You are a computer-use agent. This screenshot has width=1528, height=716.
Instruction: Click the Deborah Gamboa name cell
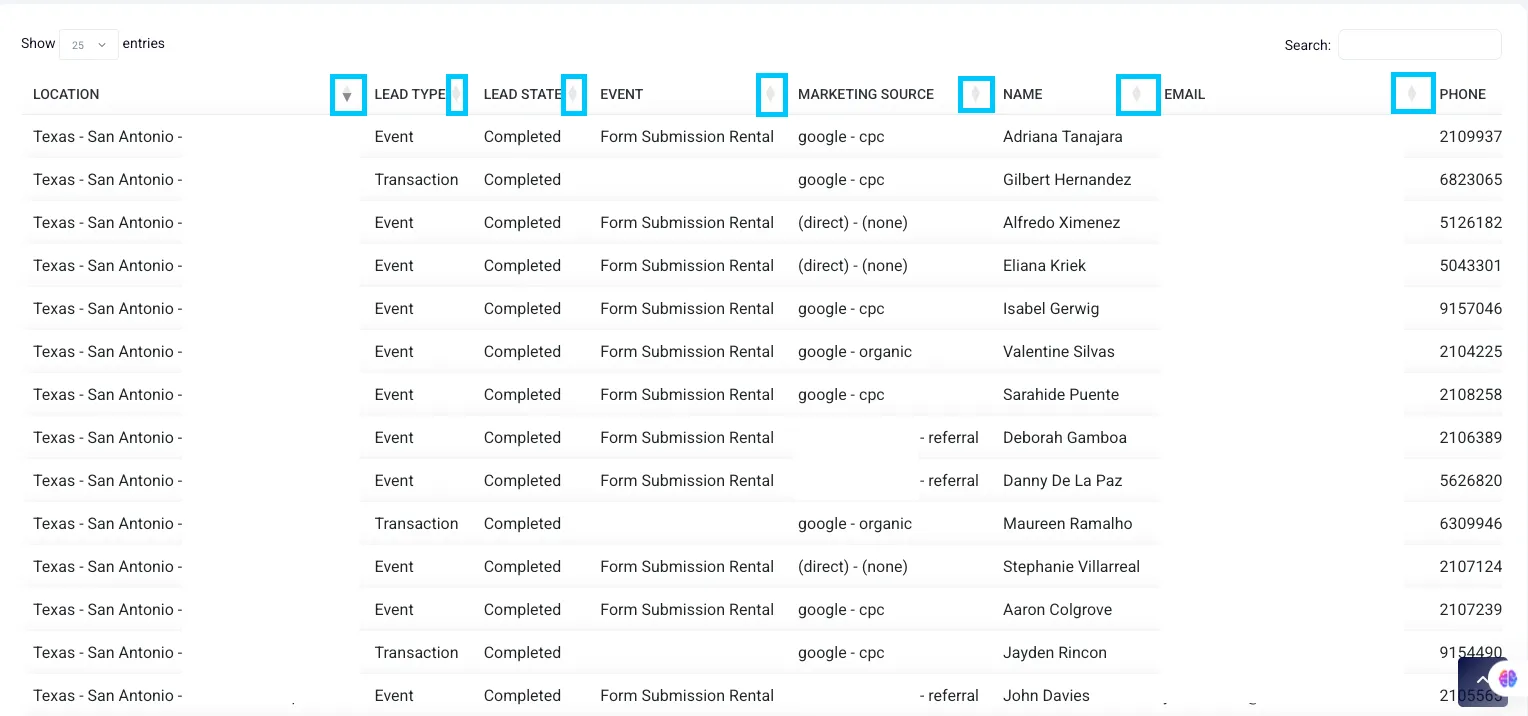tap(1064, 438)
